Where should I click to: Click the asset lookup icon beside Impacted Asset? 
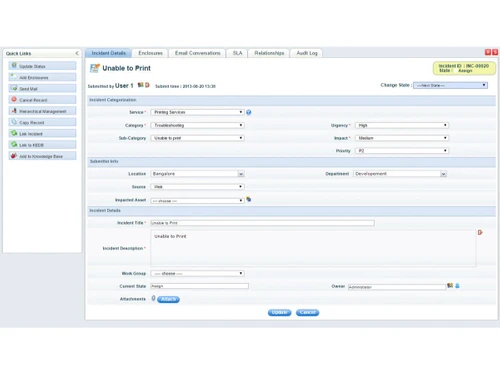pos(249,199)
